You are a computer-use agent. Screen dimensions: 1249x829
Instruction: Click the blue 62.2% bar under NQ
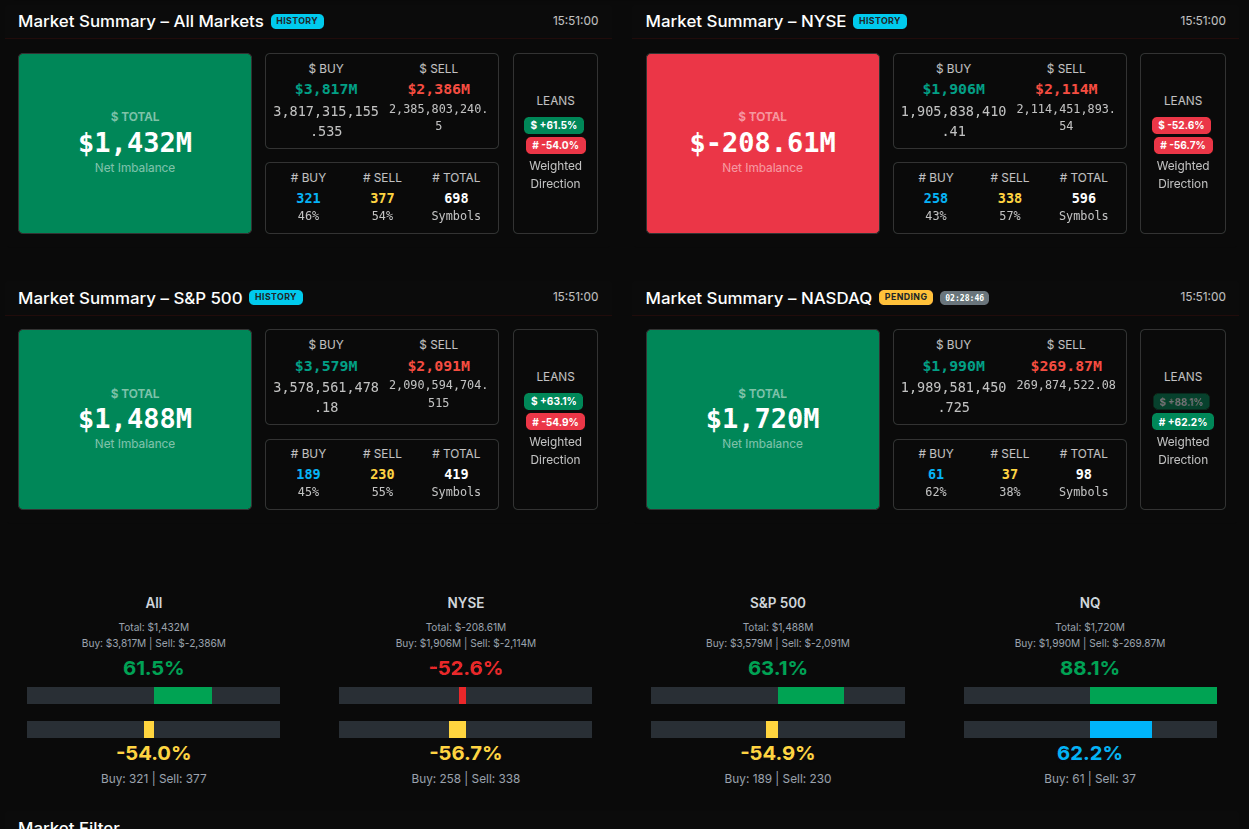tap(1120, 729)
